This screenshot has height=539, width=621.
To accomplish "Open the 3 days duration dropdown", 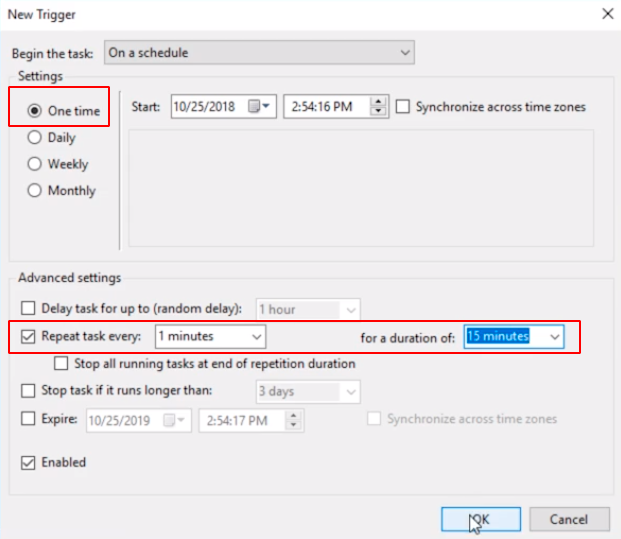I will click(x=308, y=391).
